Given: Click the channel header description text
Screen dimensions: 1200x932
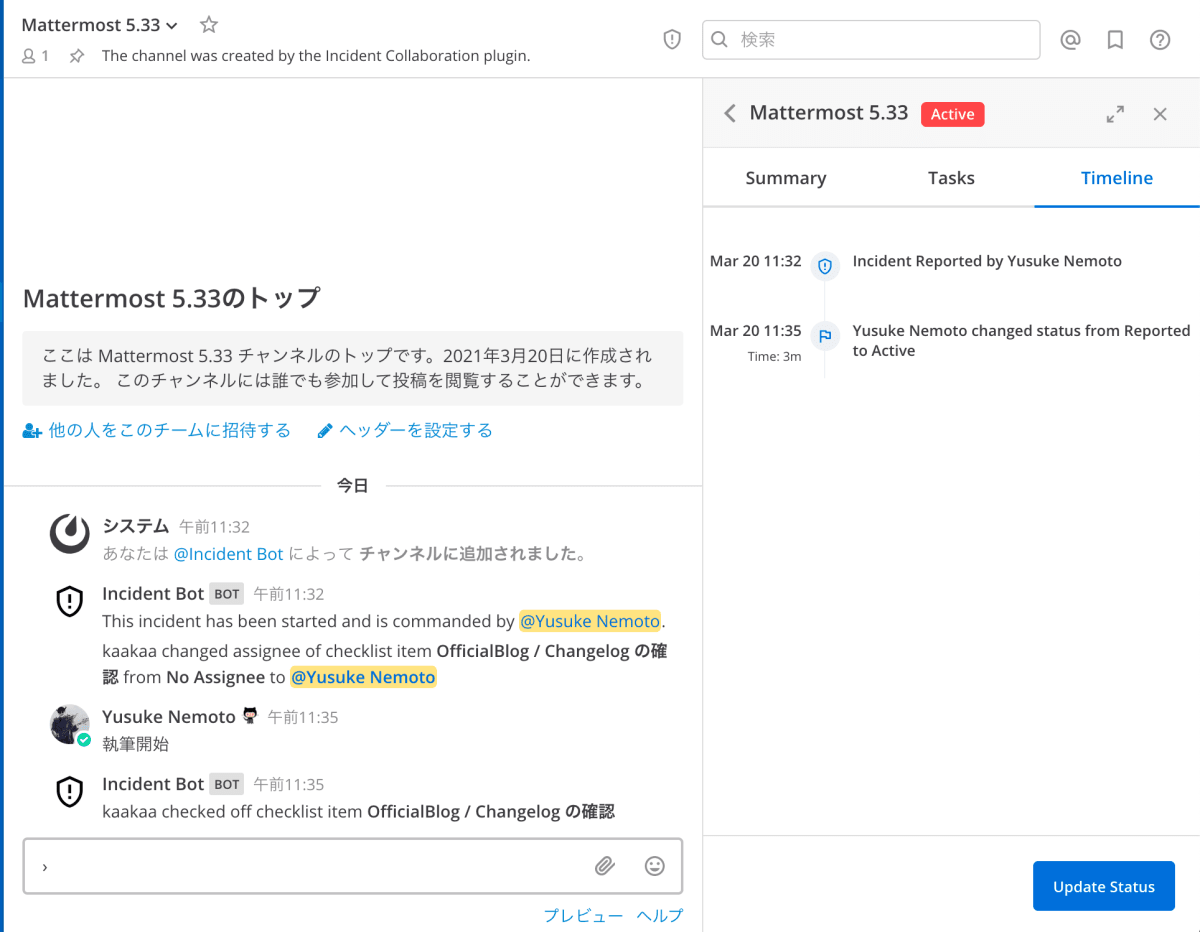Looking at the screenshot, I should [x=316, y=57].
